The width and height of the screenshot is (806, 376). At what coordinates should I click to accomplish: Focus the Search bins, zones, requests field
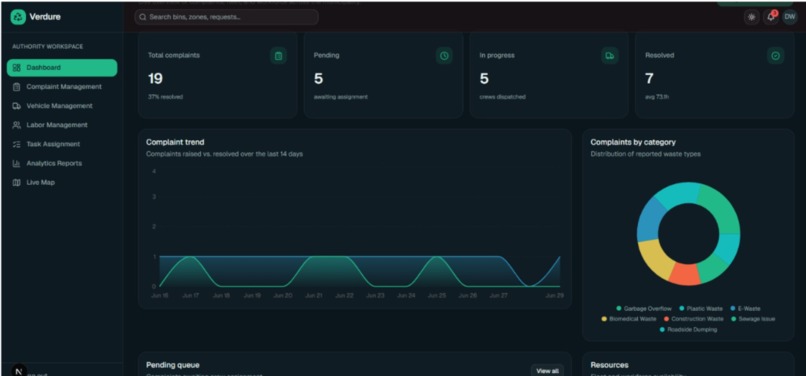(x=227, y=17)
